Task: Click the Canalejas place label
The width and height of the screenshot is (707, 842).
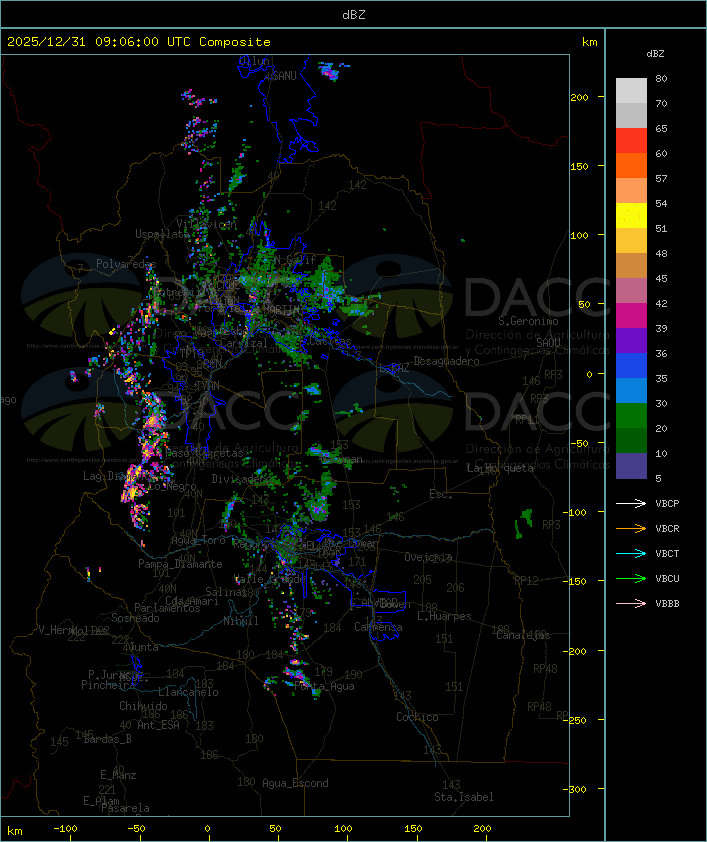Action: click(x=523, y=635)
